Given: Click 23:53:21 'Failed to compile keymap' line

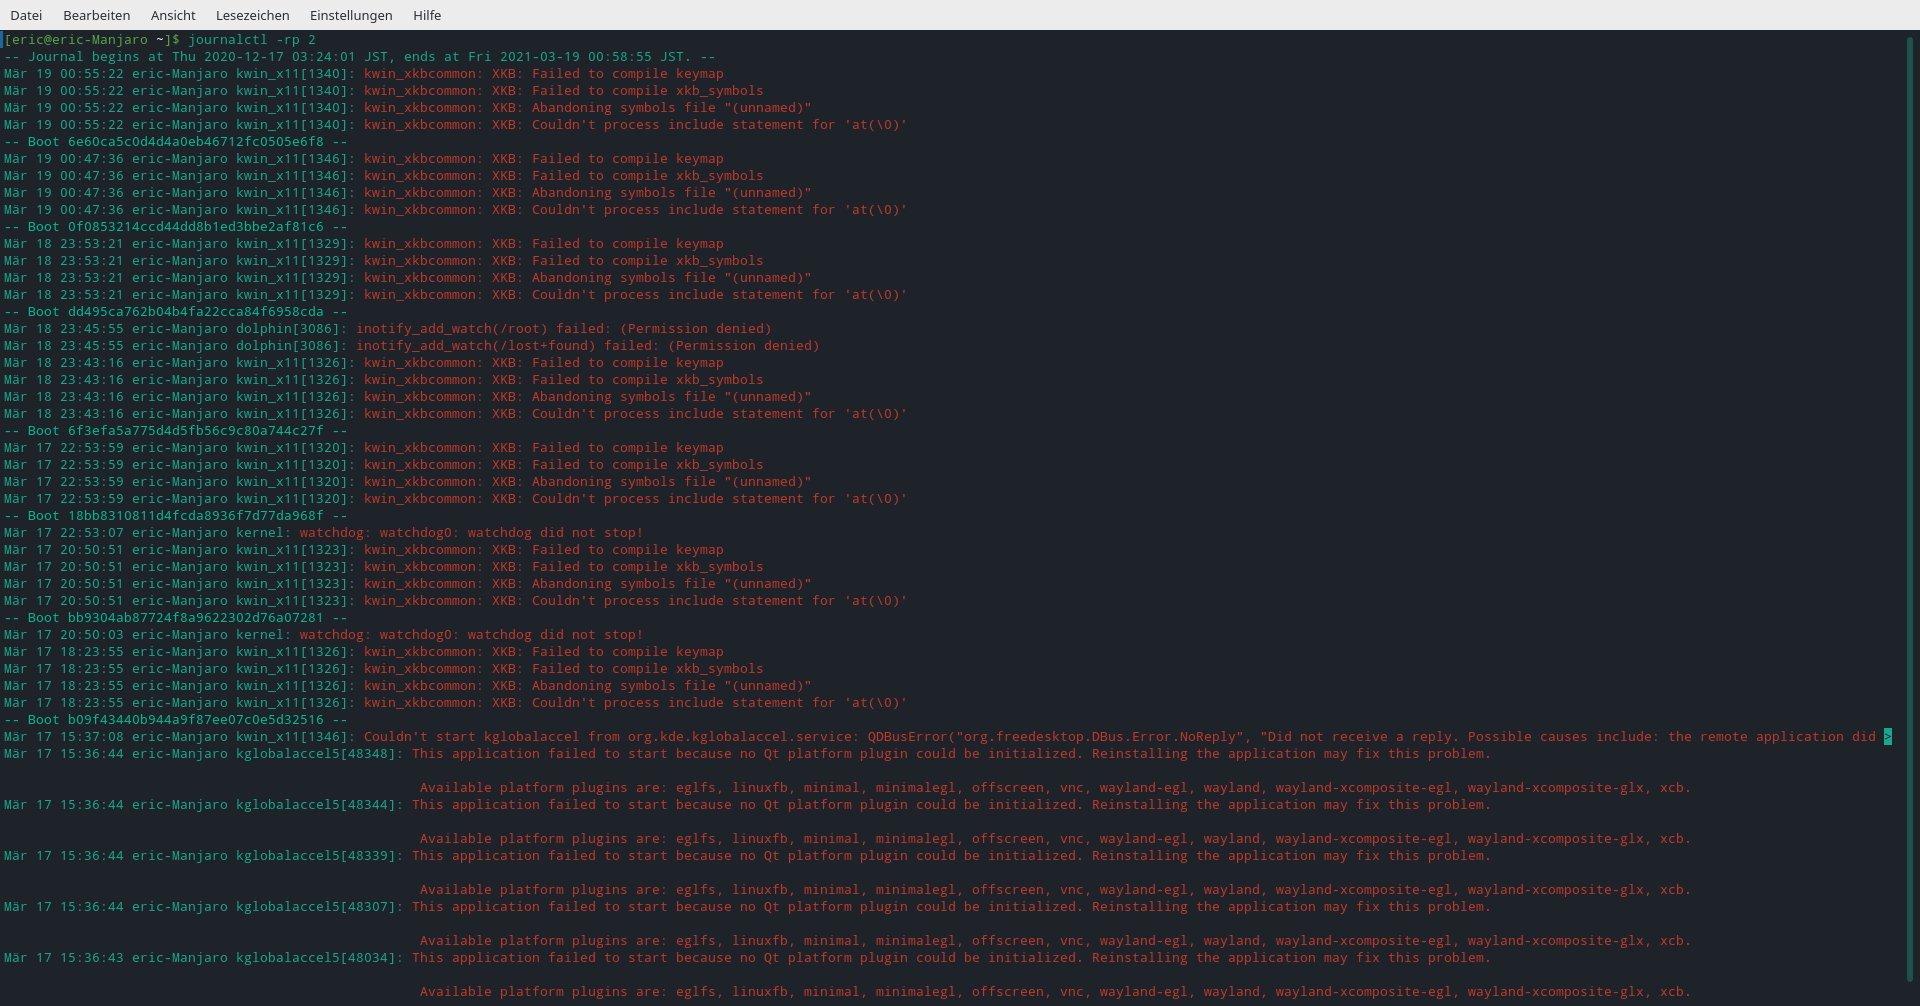Looking at the screenshot, I should [364, 244].
